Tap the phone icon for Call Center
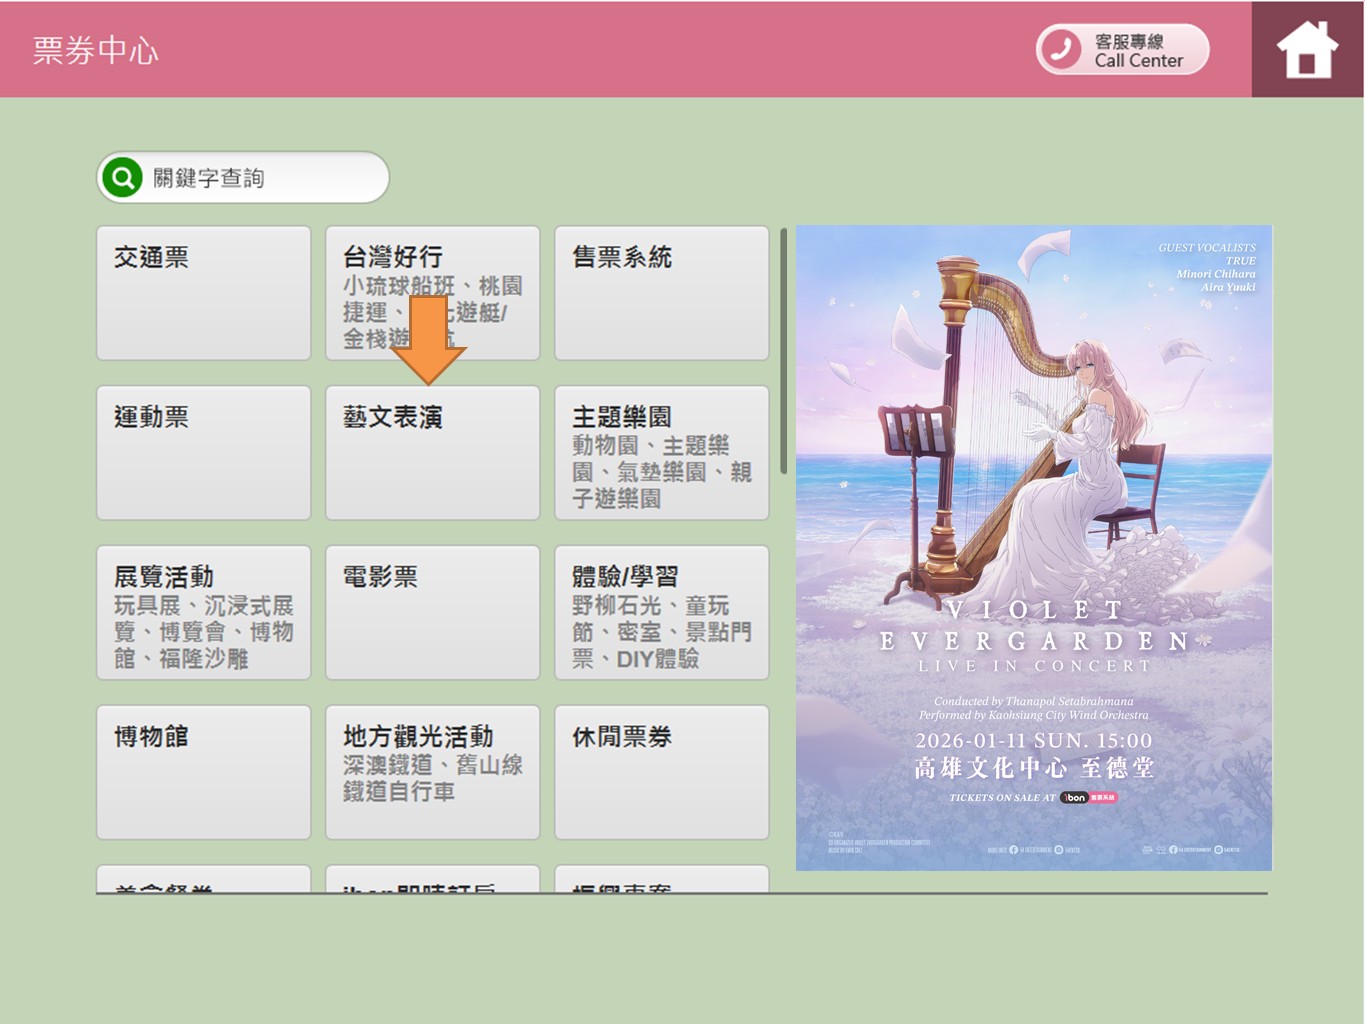 [1061, 49]
